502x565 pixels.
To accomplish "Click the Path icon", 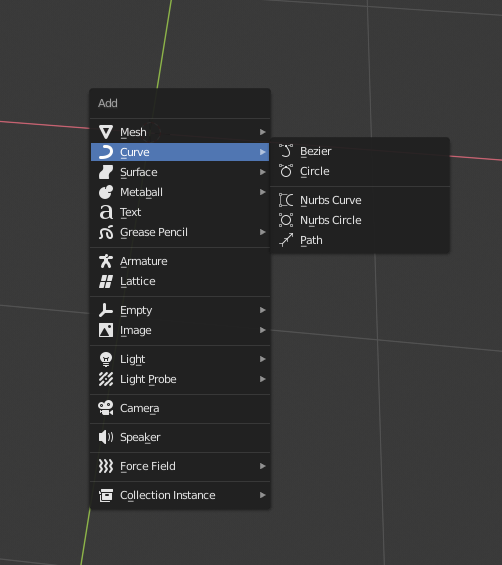I will (286, 240).
